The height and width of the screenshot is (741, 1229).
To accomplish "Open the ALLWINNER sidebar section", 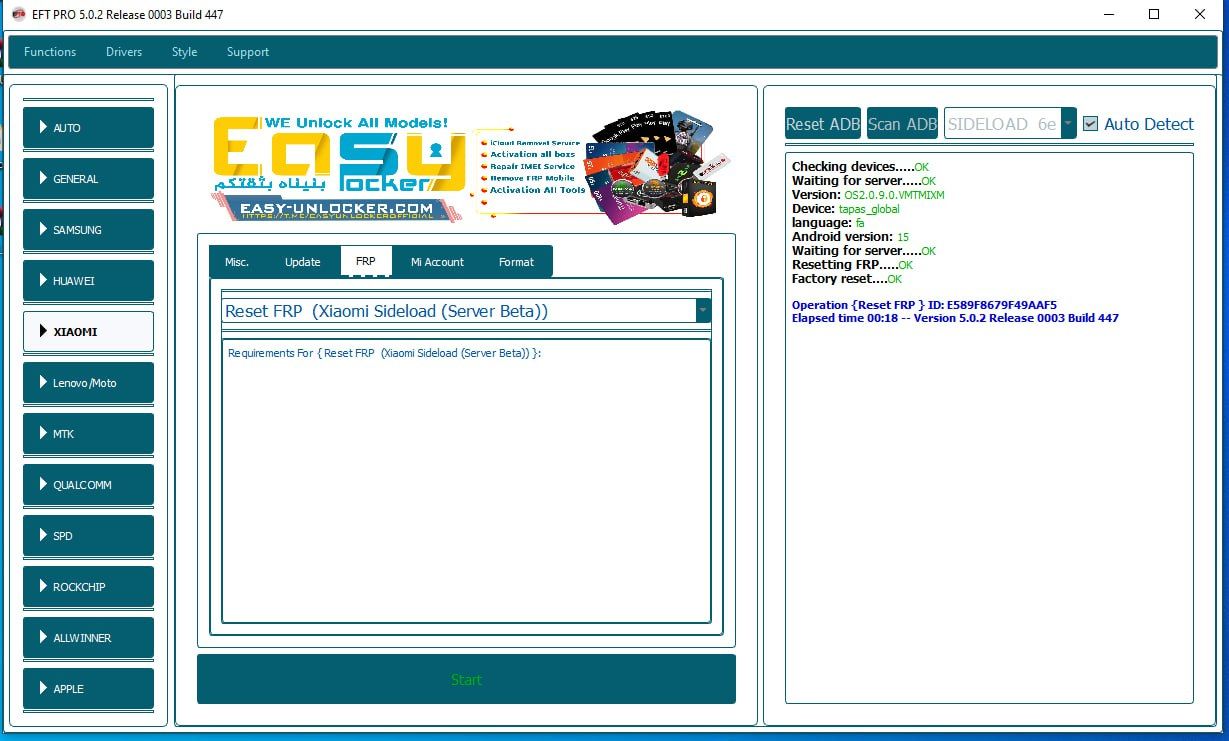I will [88, 638].
